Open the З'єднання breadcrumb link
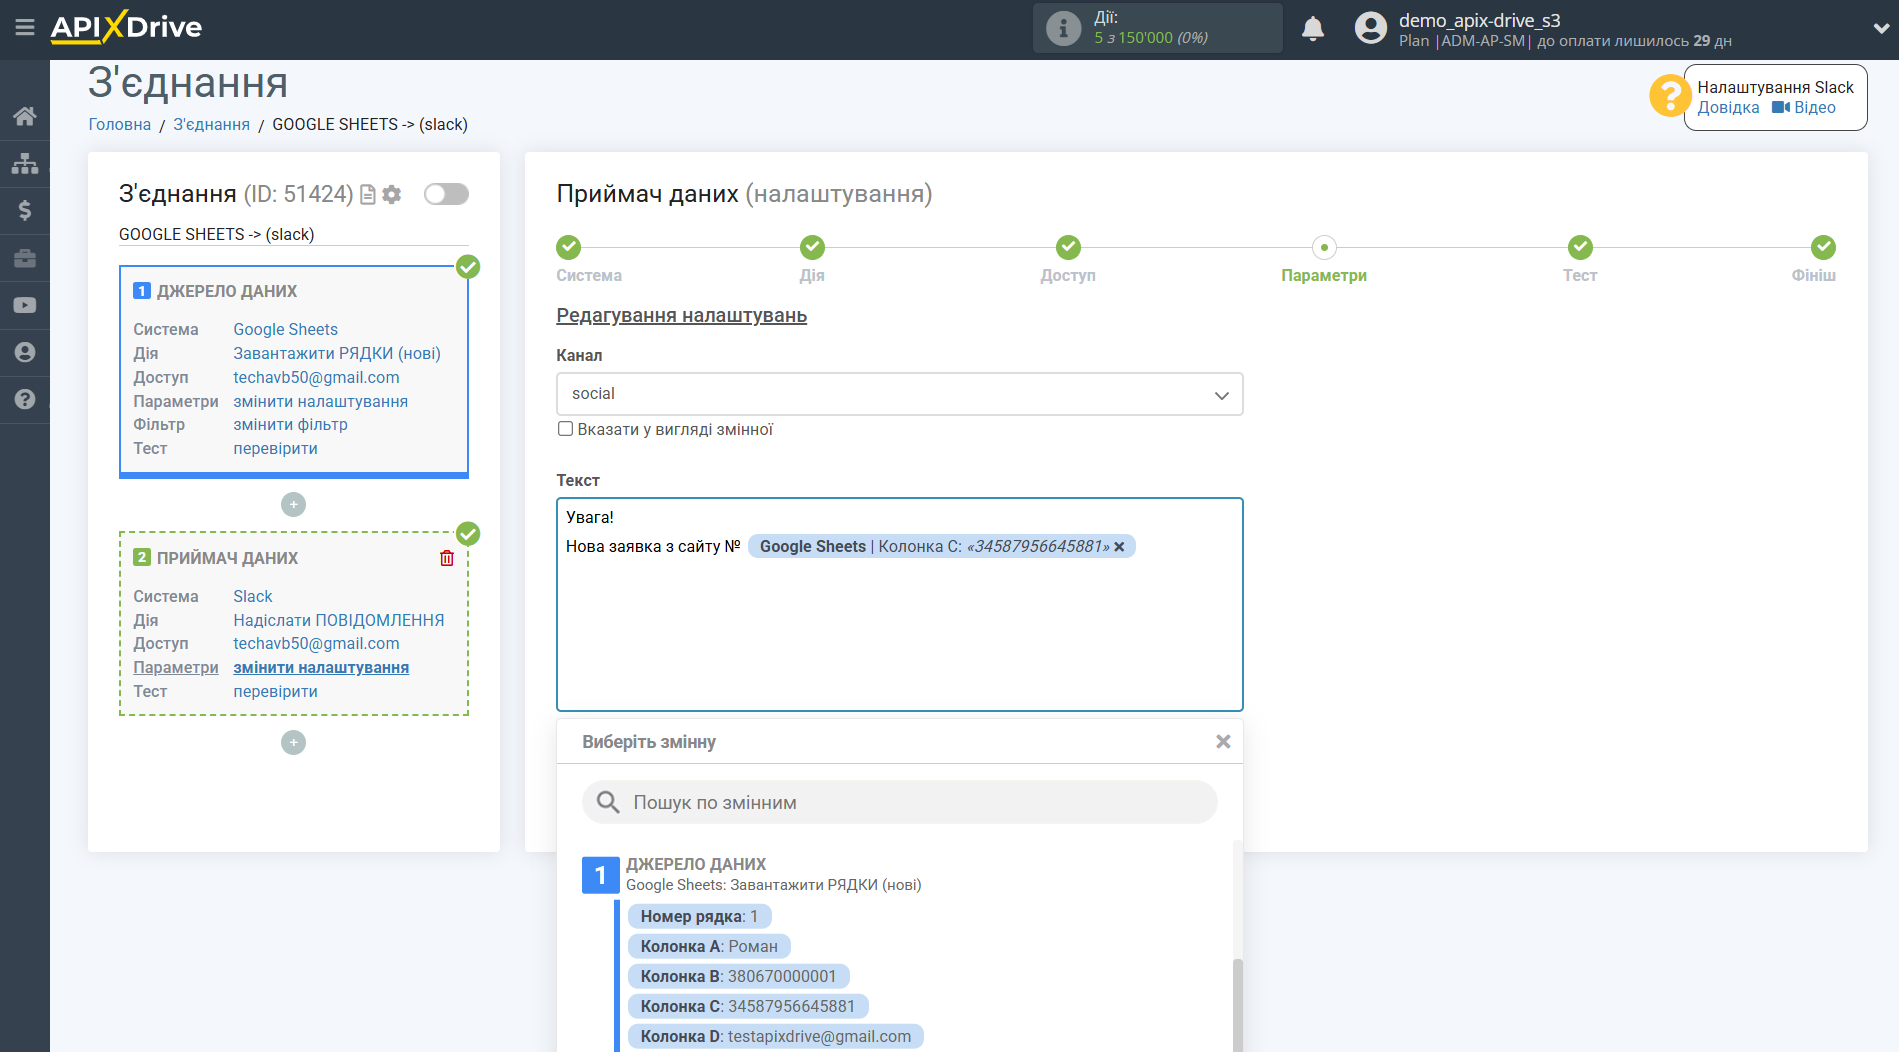This screenshot has width=1899, height=1052. click(x=212, y=124)
